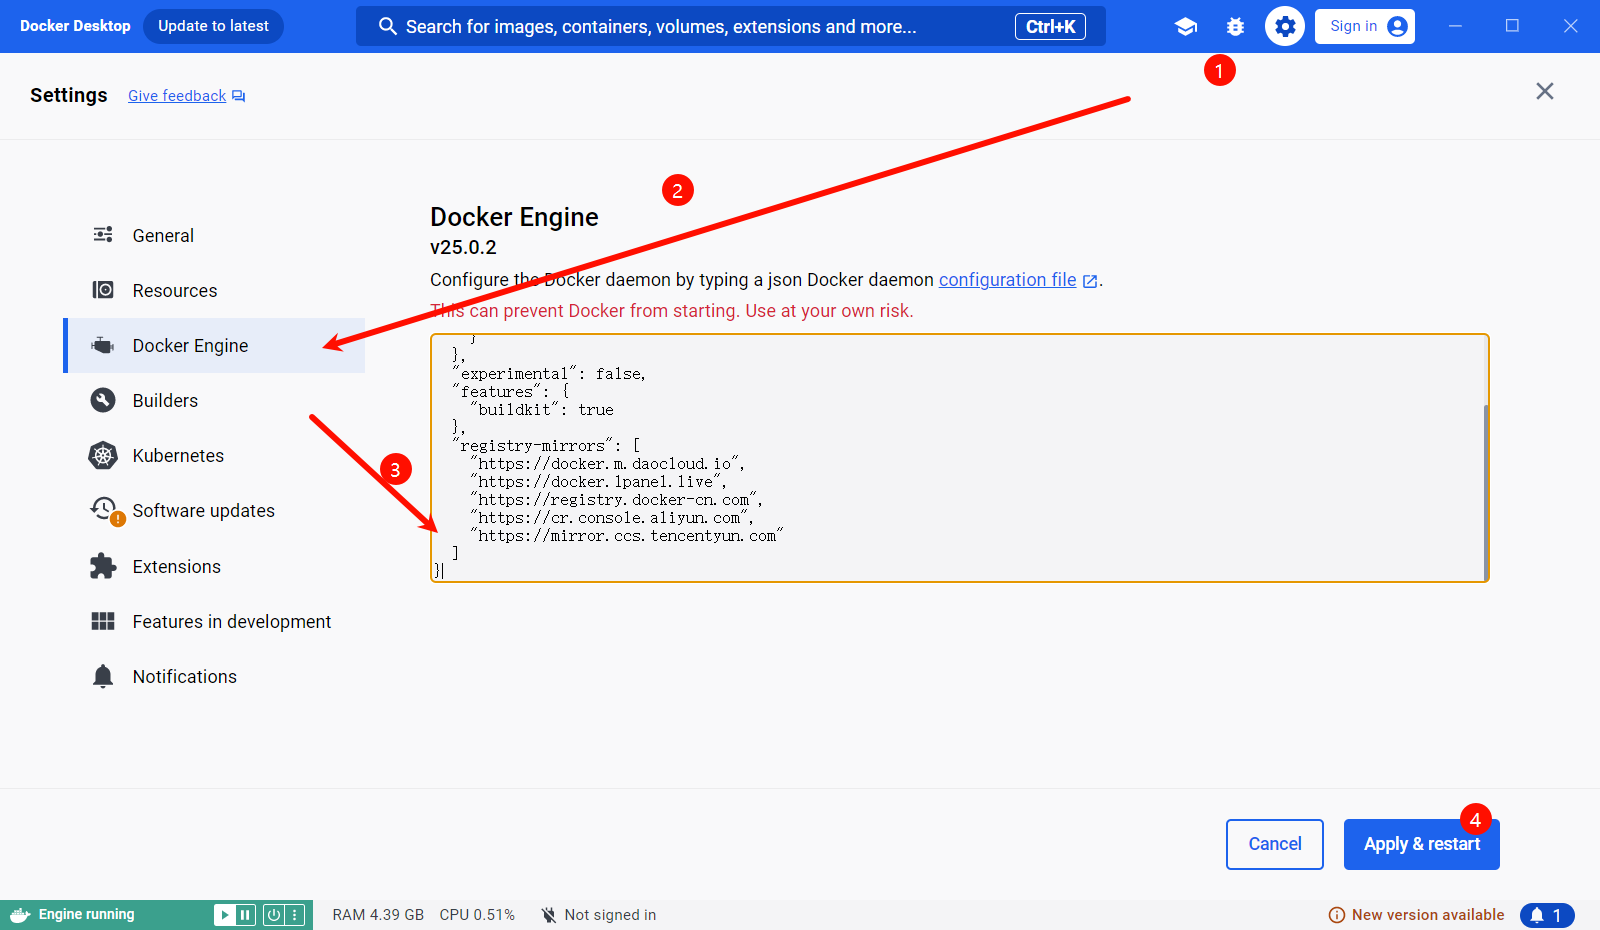Click the Update to latest button
Viewport: 1600px width, 930px height.
213,26
